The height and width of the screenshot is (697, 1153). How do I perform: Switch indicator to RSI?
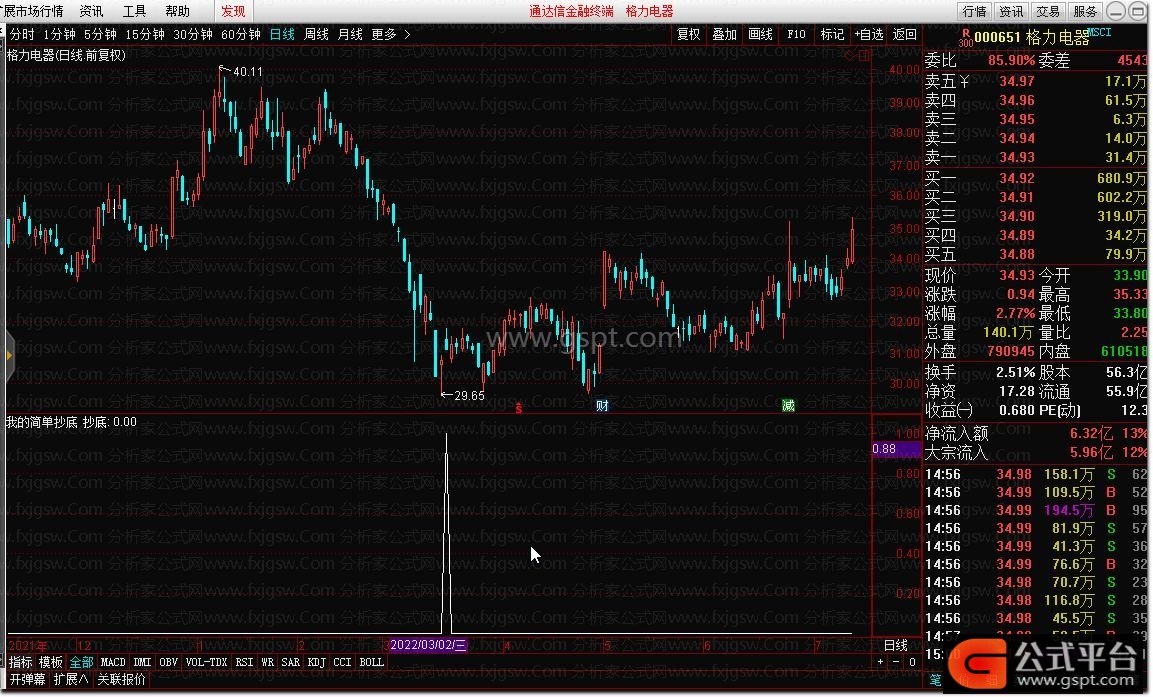coord(244,662)
